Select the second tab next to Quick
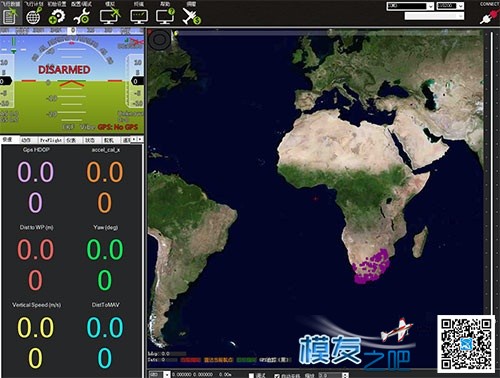The height and width of the screenshot is (378, 500). tap(26, 140)
